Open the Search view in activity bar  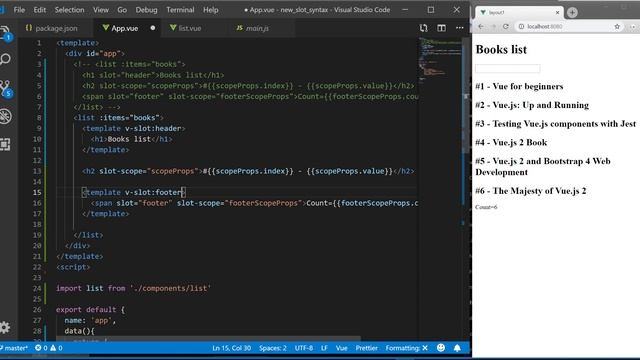[x=5, y=60]
